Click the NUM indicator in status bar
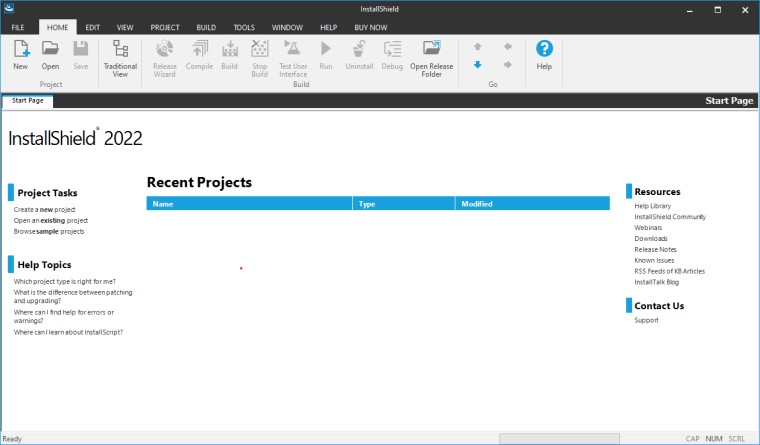Image resolution: width=760 pixels, height=445 pixels. pos(713,439)
